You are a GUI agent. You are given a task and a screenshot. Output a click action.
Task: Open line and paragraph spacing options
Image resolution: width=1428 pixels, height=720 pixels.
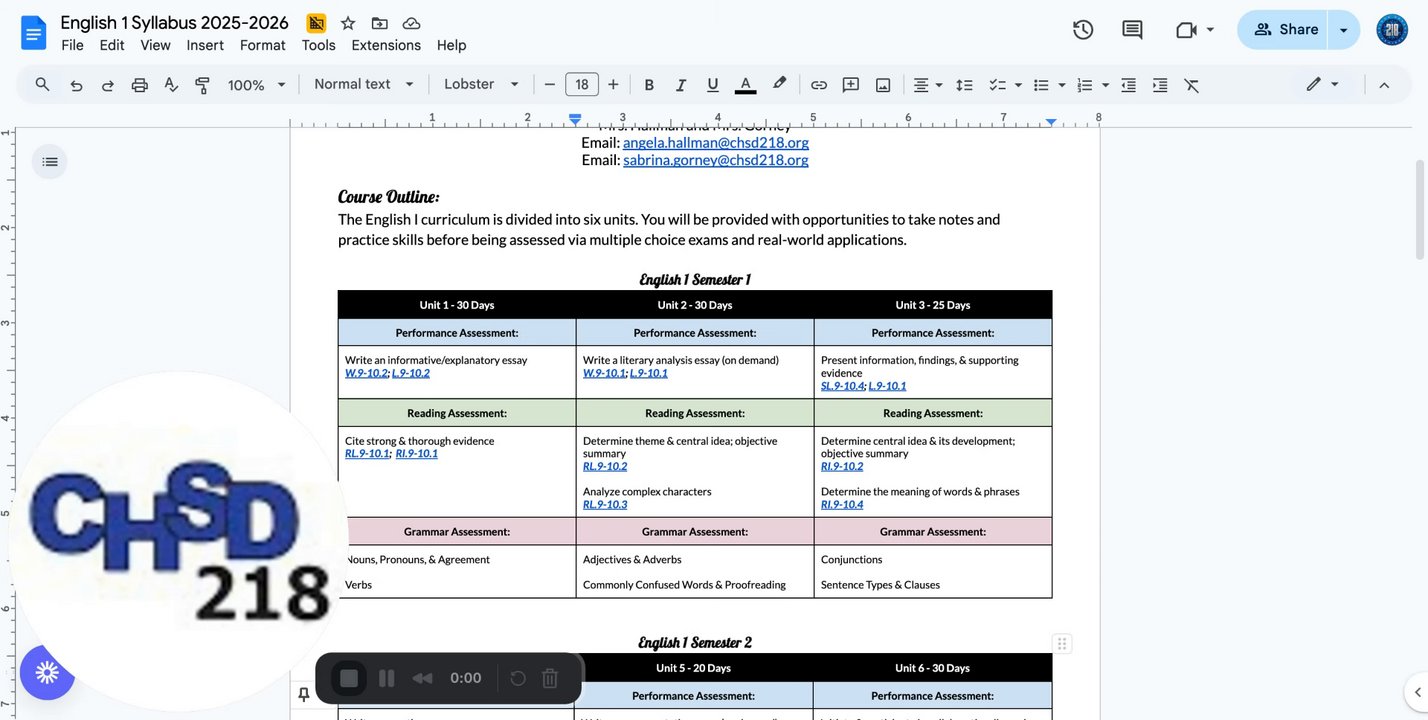pos(964,85)
